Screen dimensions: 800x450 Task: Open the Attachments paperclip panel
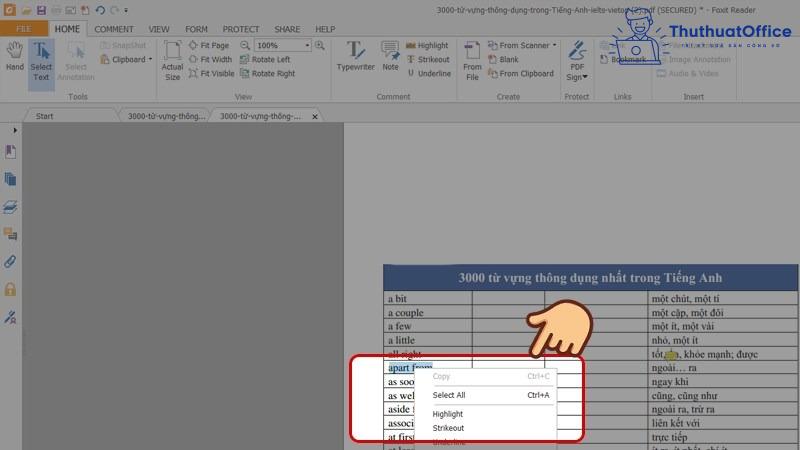pos(10,262)
